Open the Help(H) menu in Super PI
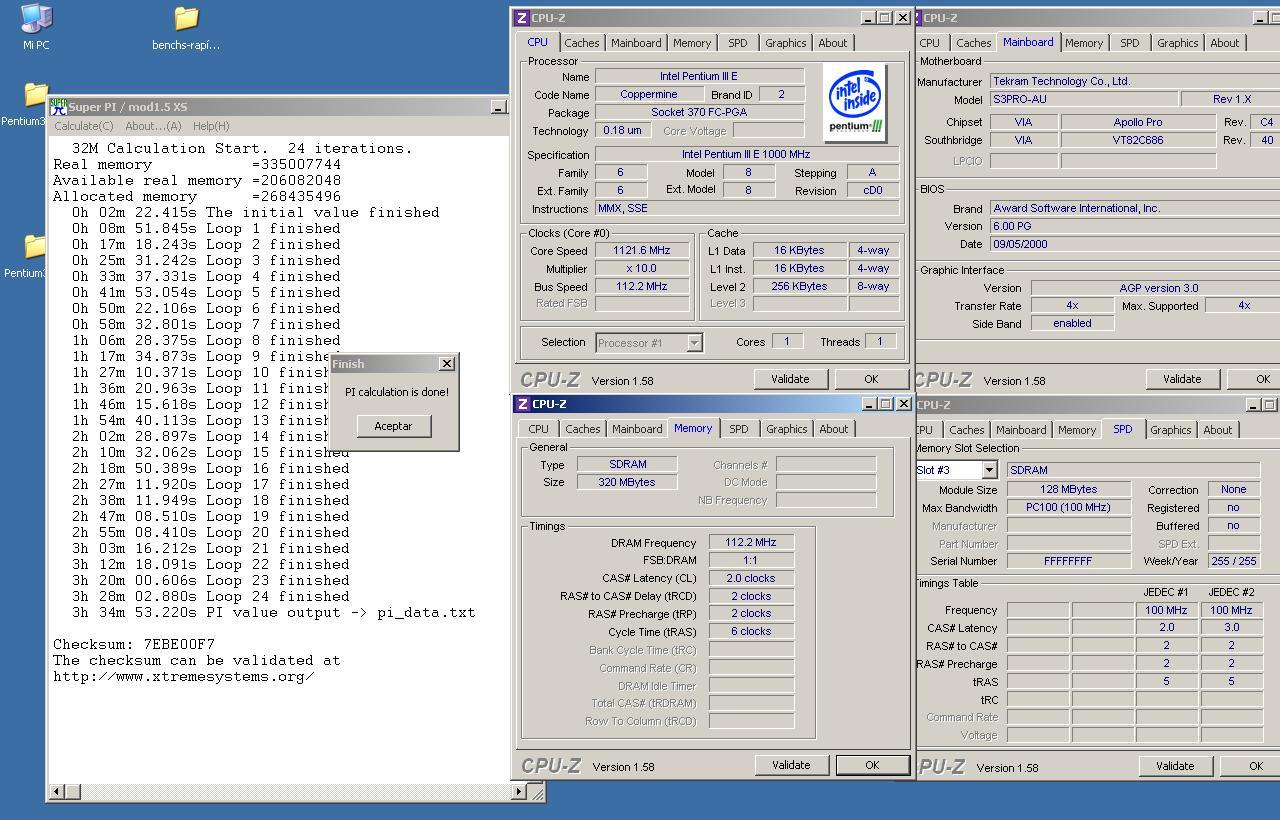This screenshot has height=820, width=1280. point(211,126)
